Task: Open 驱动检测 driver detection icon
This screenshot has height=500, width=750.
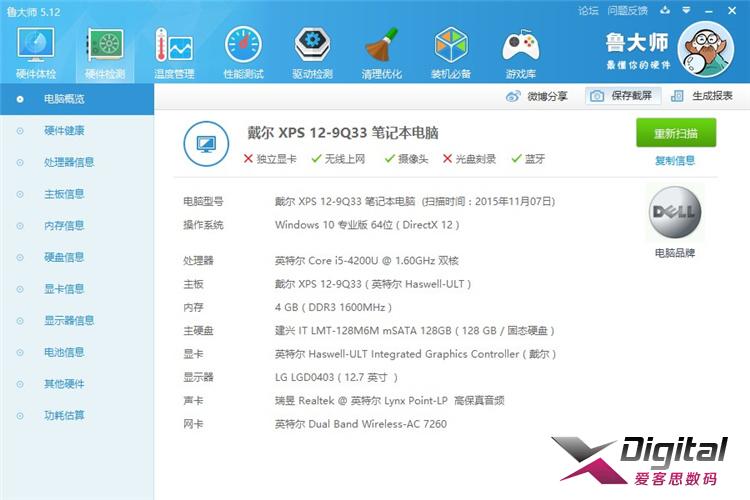Action: (x=312, y=53)
